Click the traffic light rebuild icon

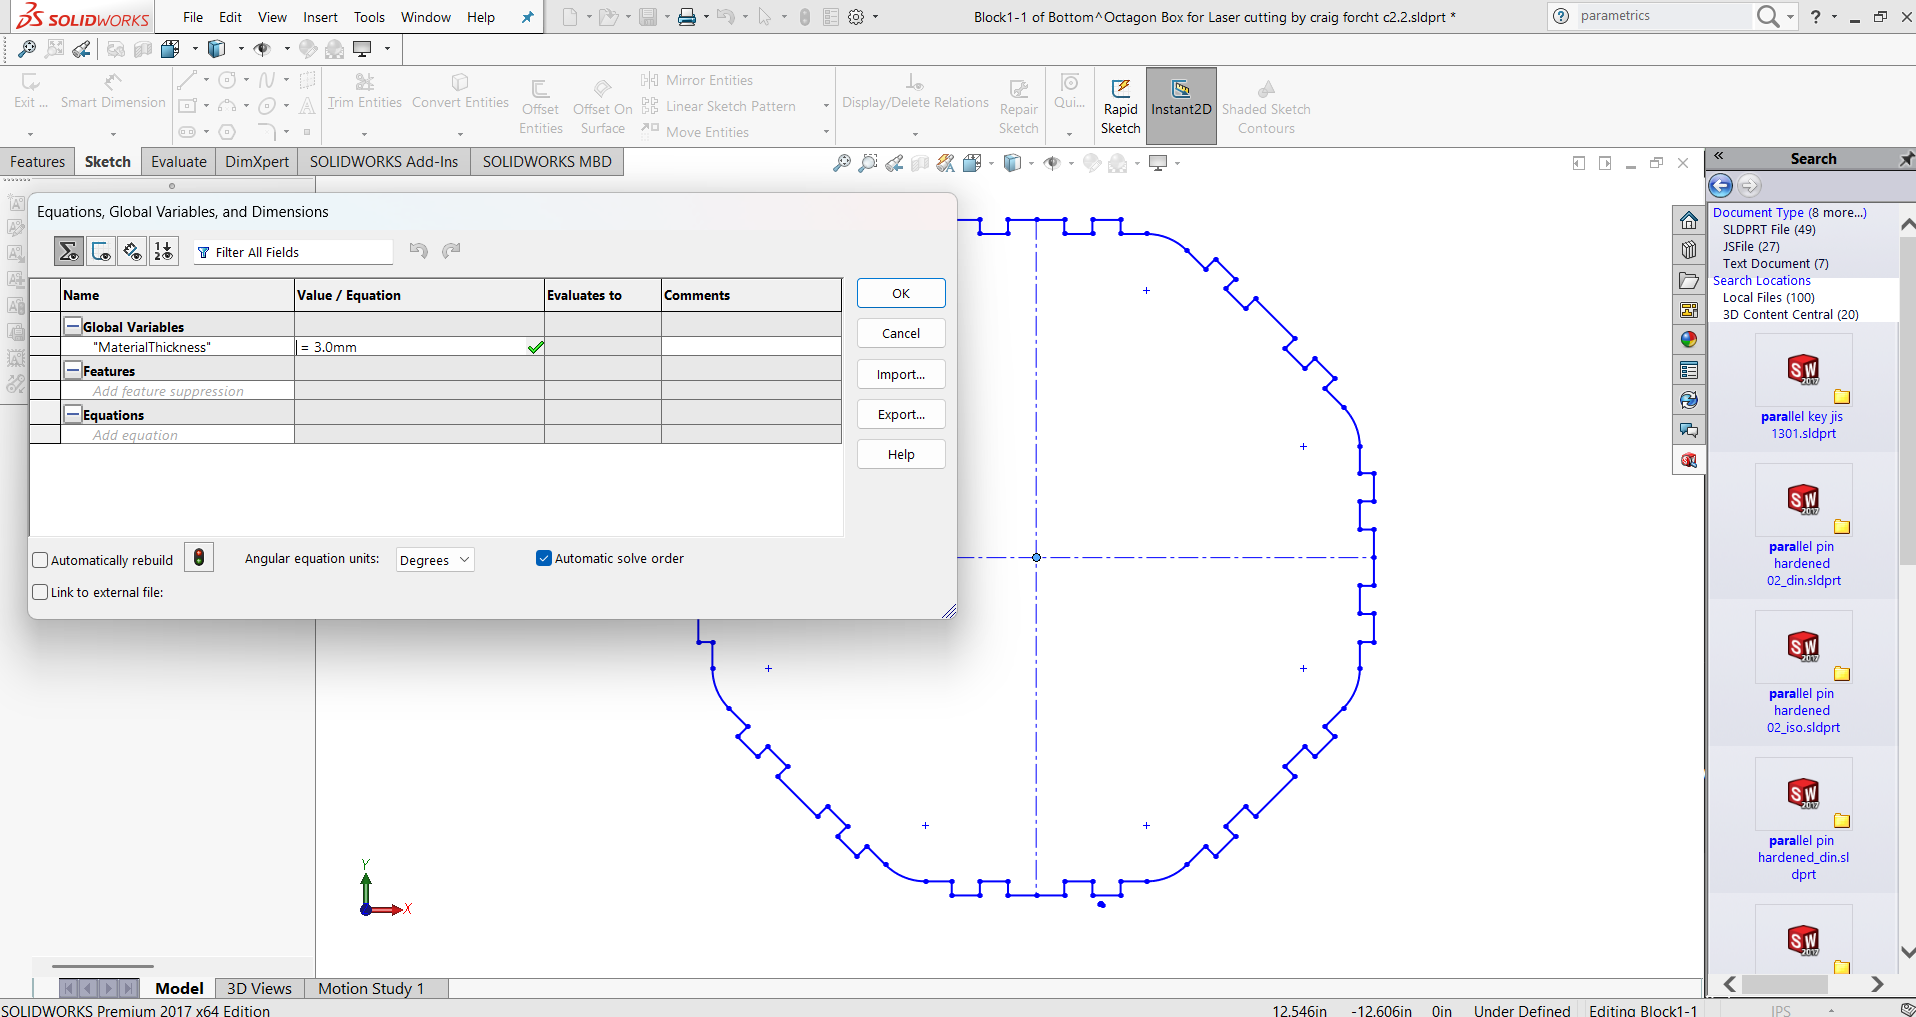(199, 558)
